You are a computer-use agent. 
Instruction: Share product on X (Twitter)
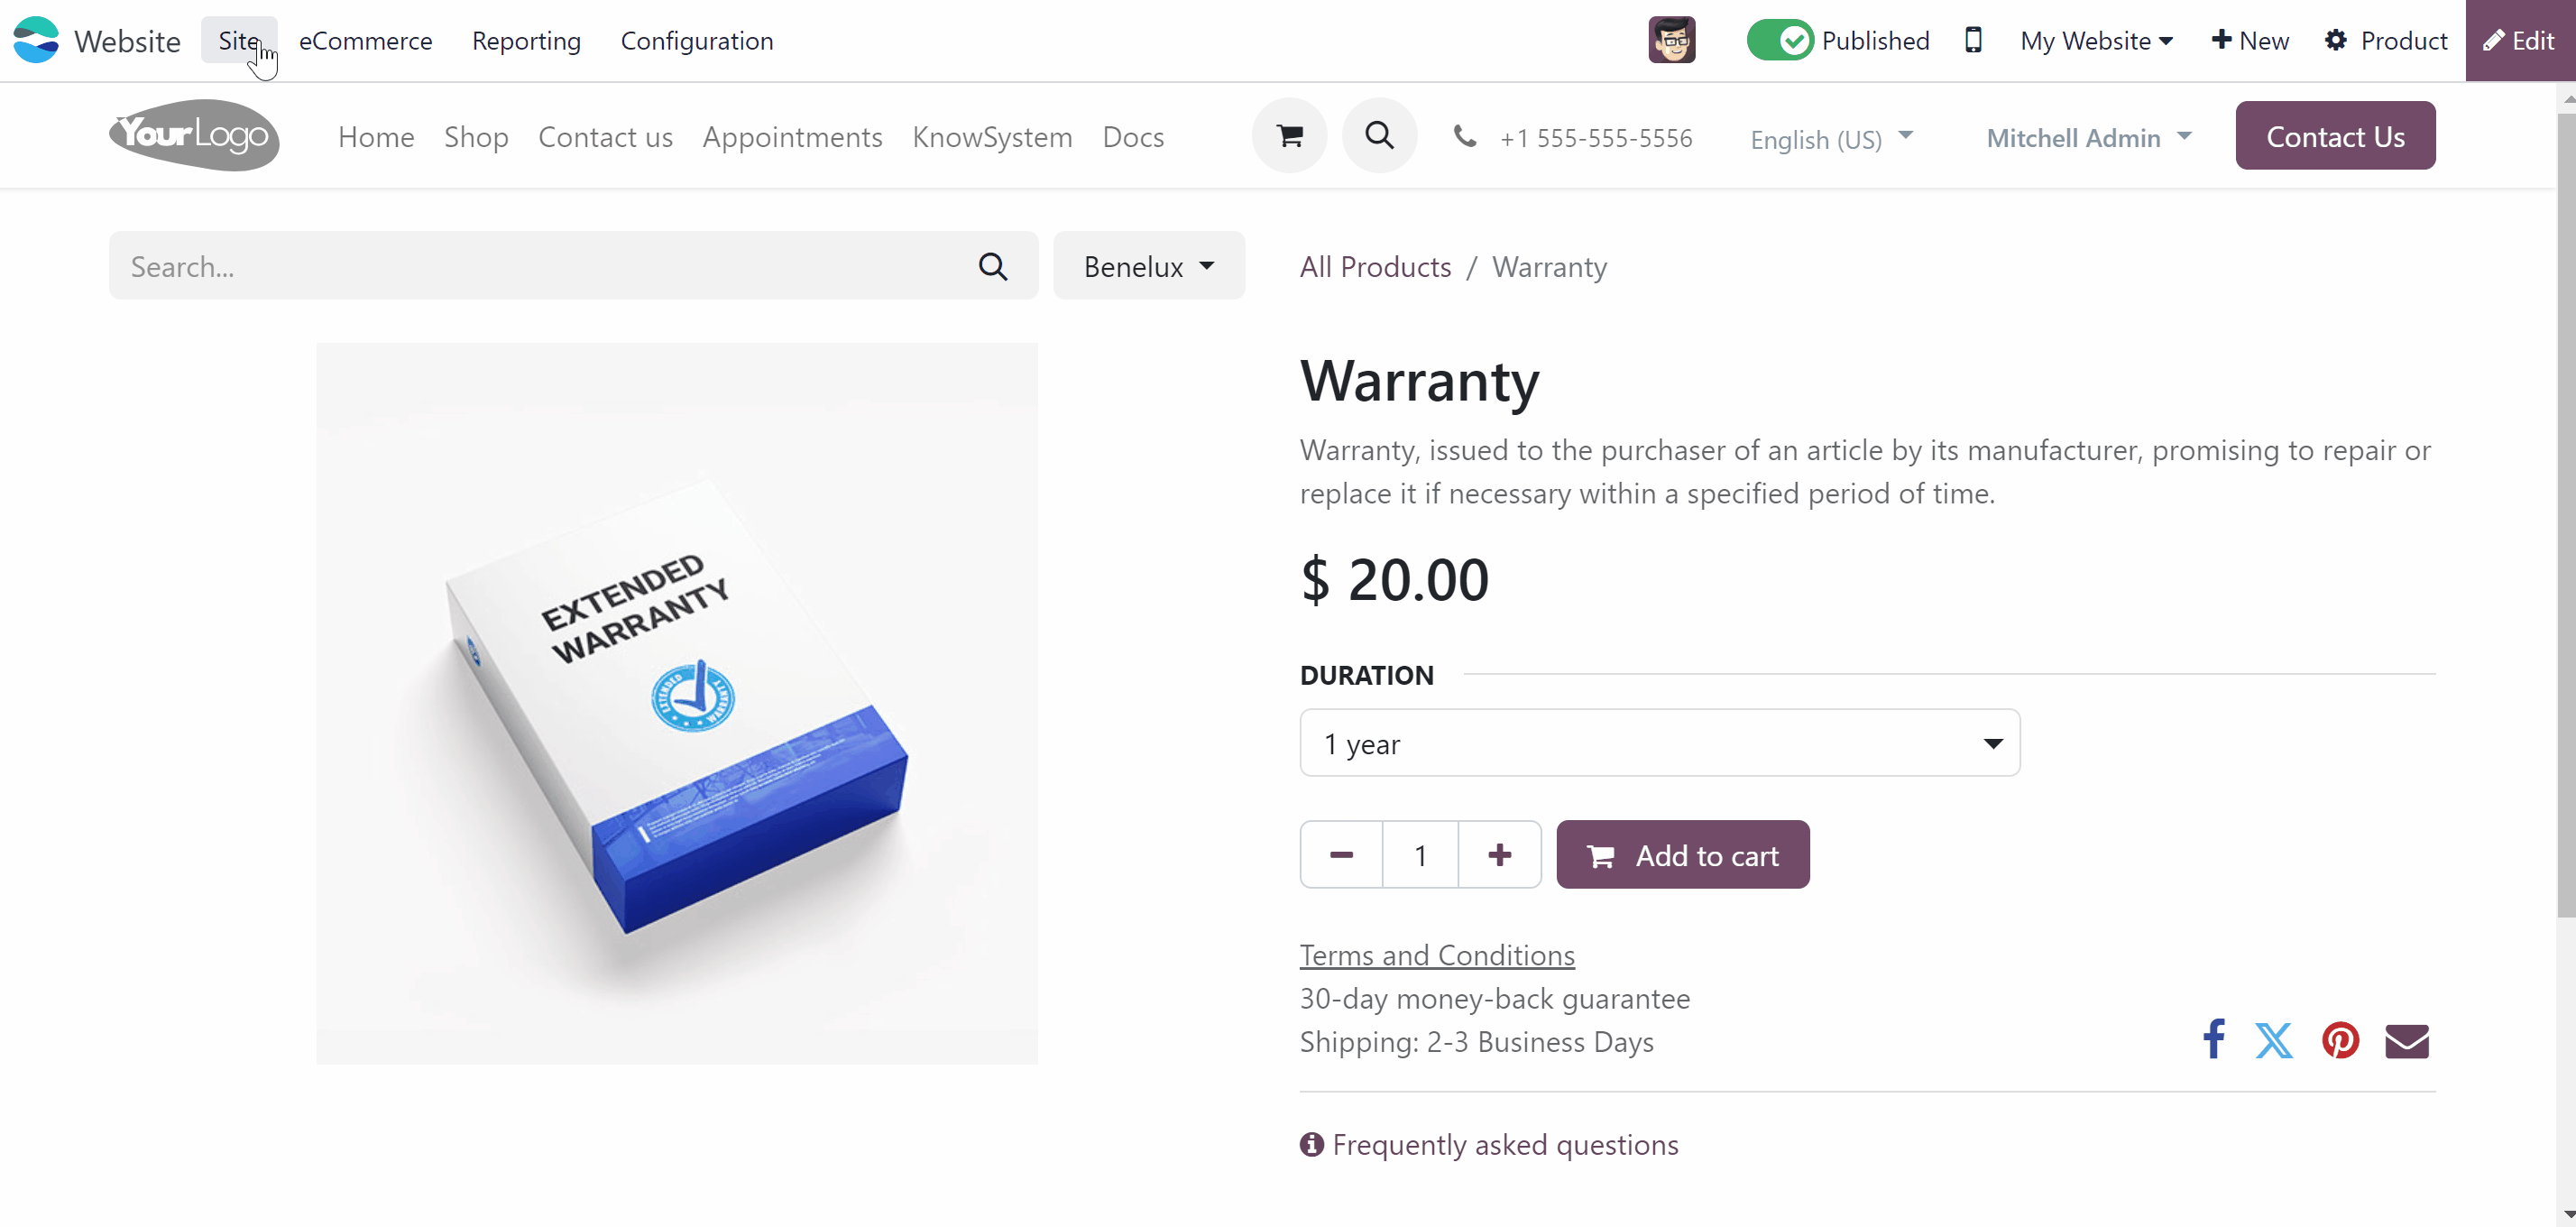(2273, 1040)
